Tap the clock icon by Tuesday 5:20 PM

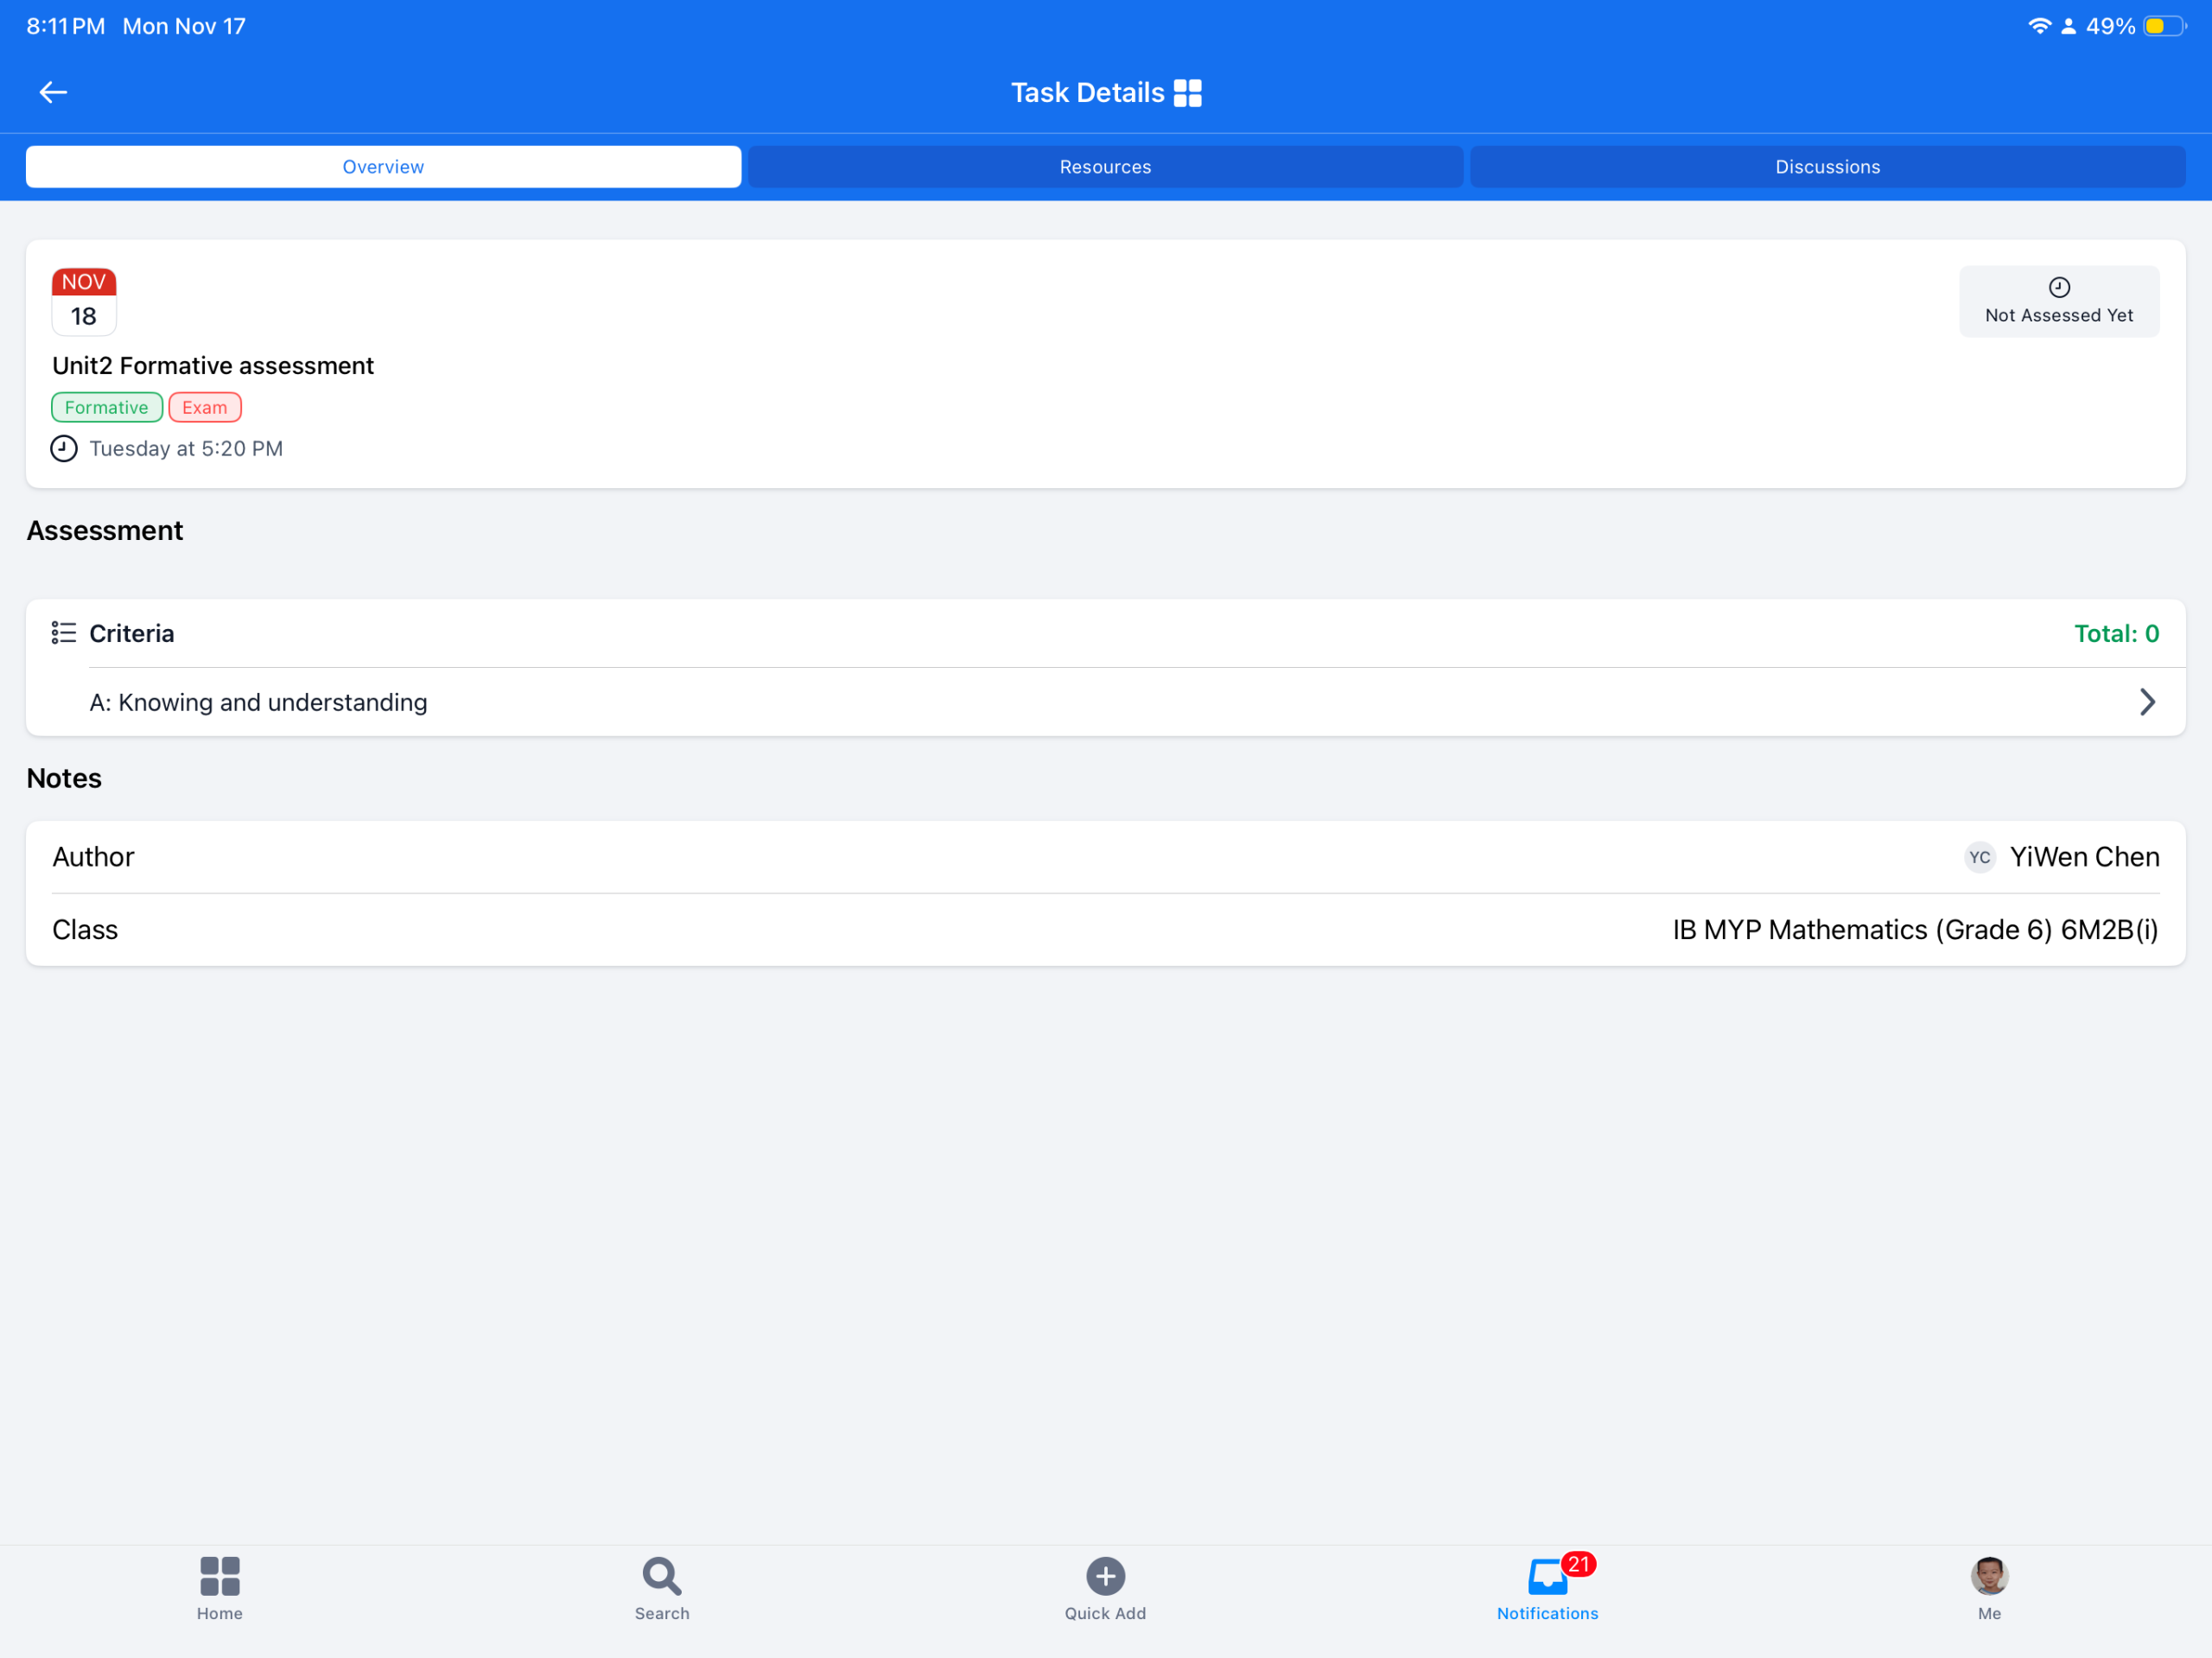click(x=64, y=449)
